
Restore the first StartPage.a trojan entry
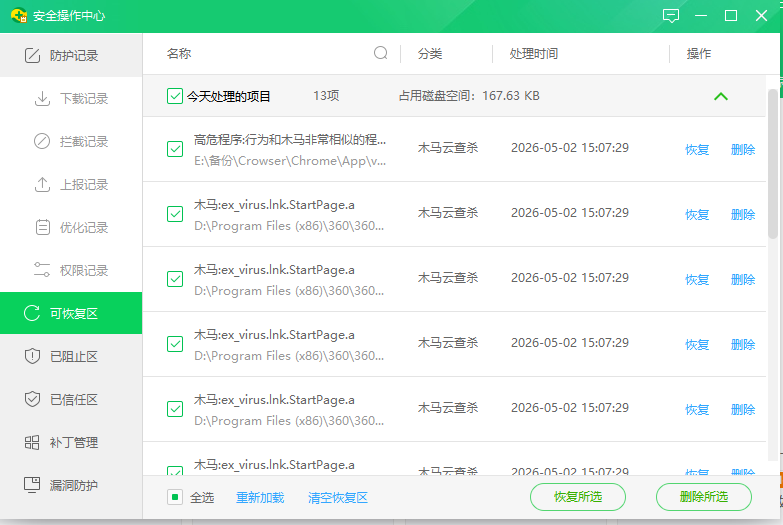pos(697,214)
